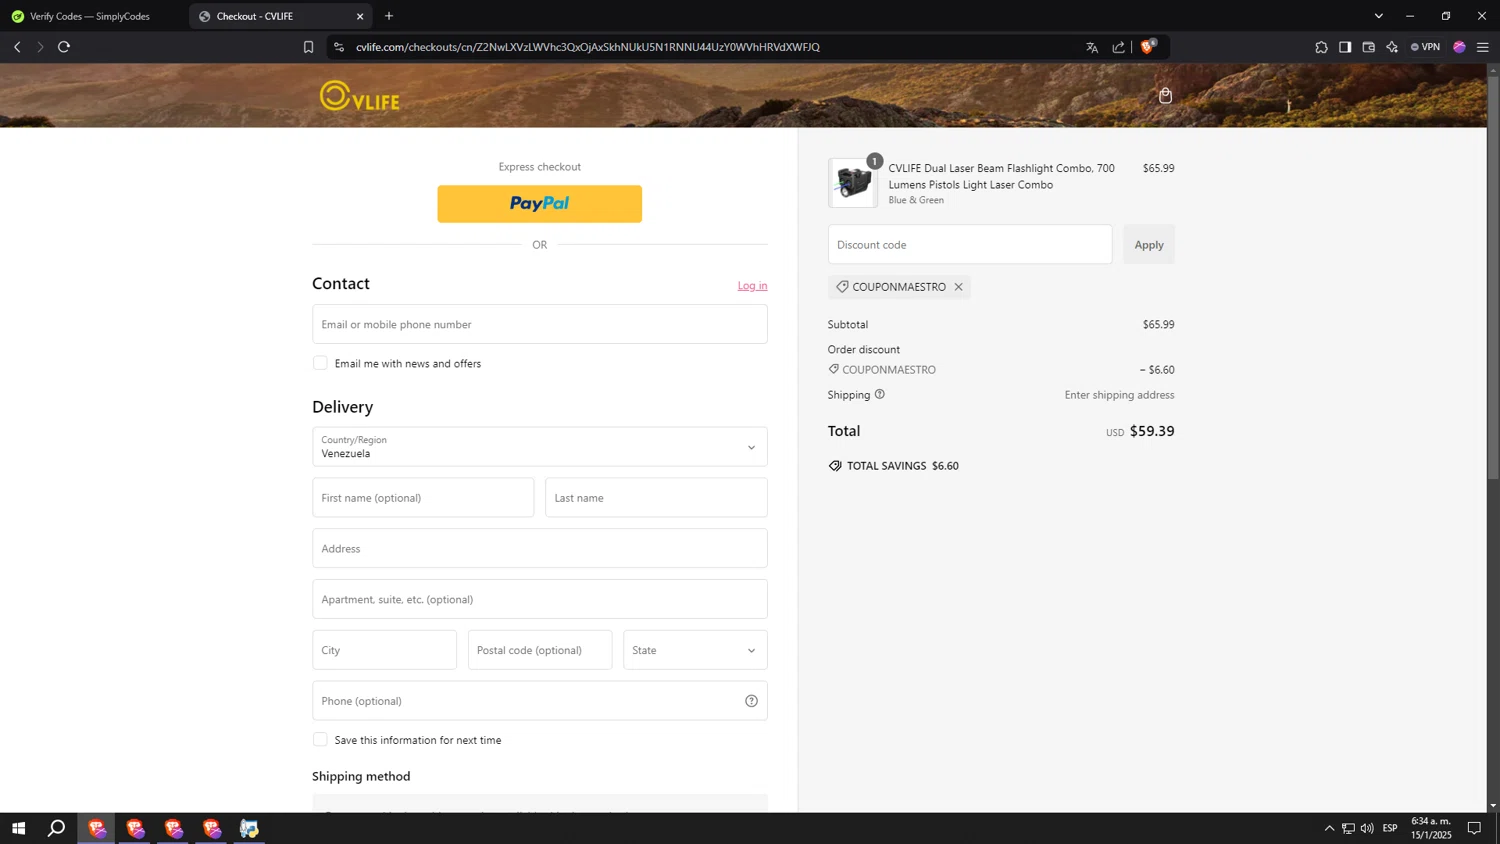Open the State dropdown

[695, 650]
